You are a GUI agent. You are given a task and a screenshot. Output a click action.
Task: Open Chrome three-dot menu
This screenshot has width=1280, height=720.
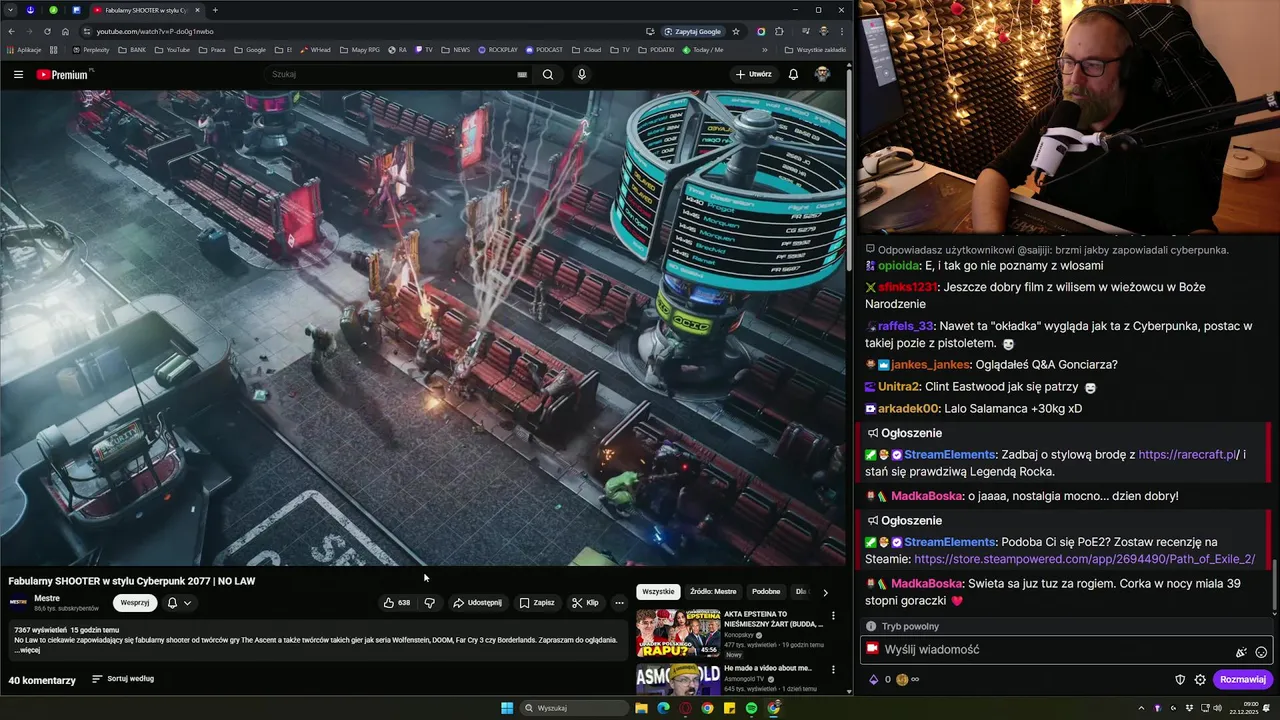pyautogui.click(x=841, y=31)
